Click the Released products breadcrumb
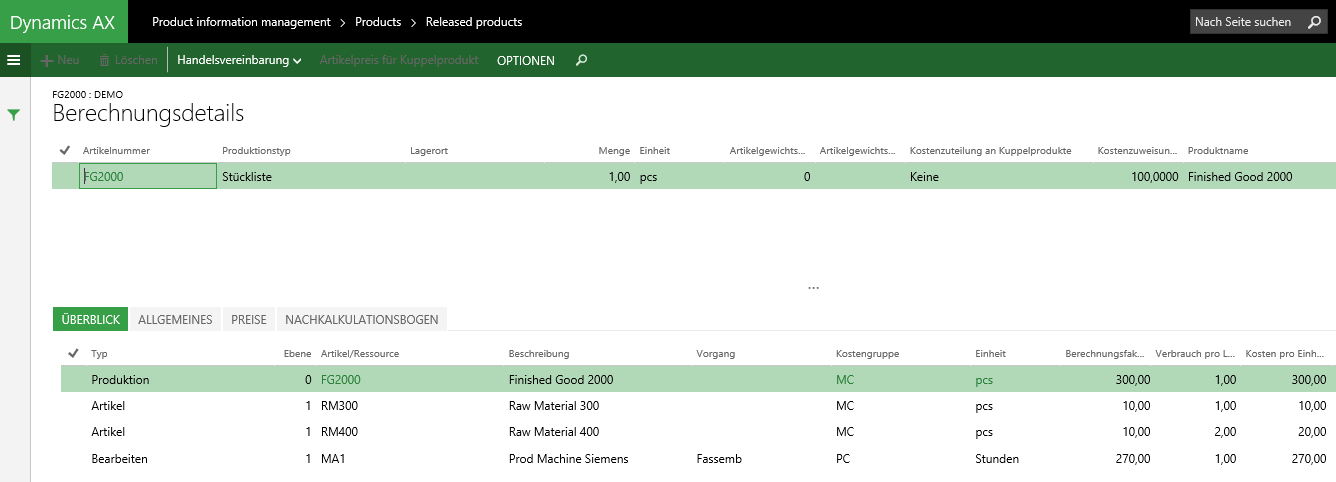The image size is (1336, 482). coord(473,22)
